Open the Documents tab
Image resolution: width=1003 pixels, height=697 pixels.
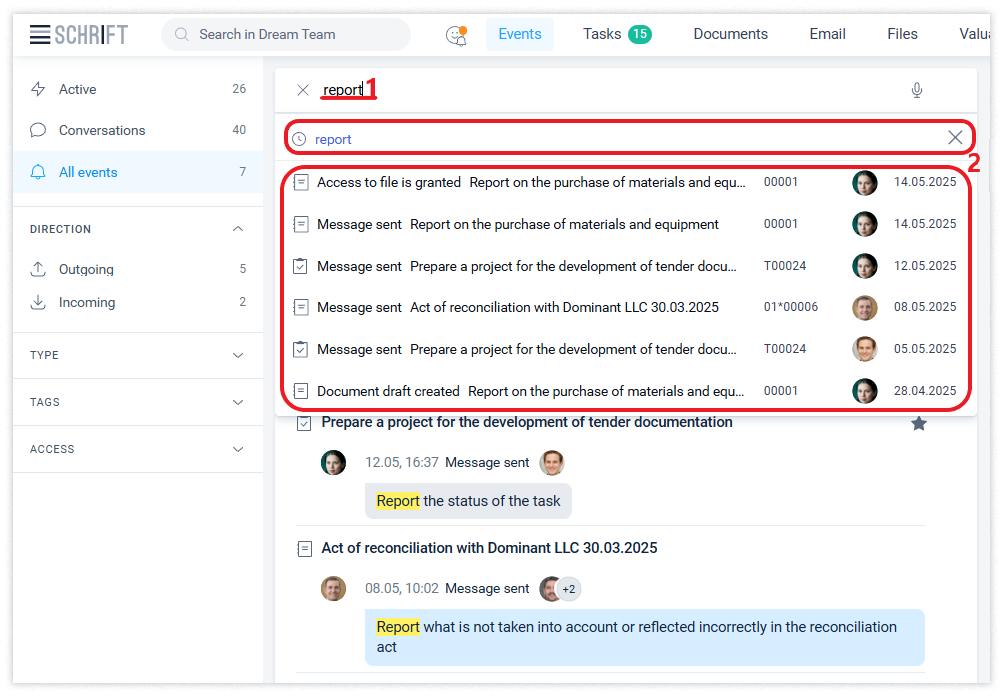click(x=730, y=34)
